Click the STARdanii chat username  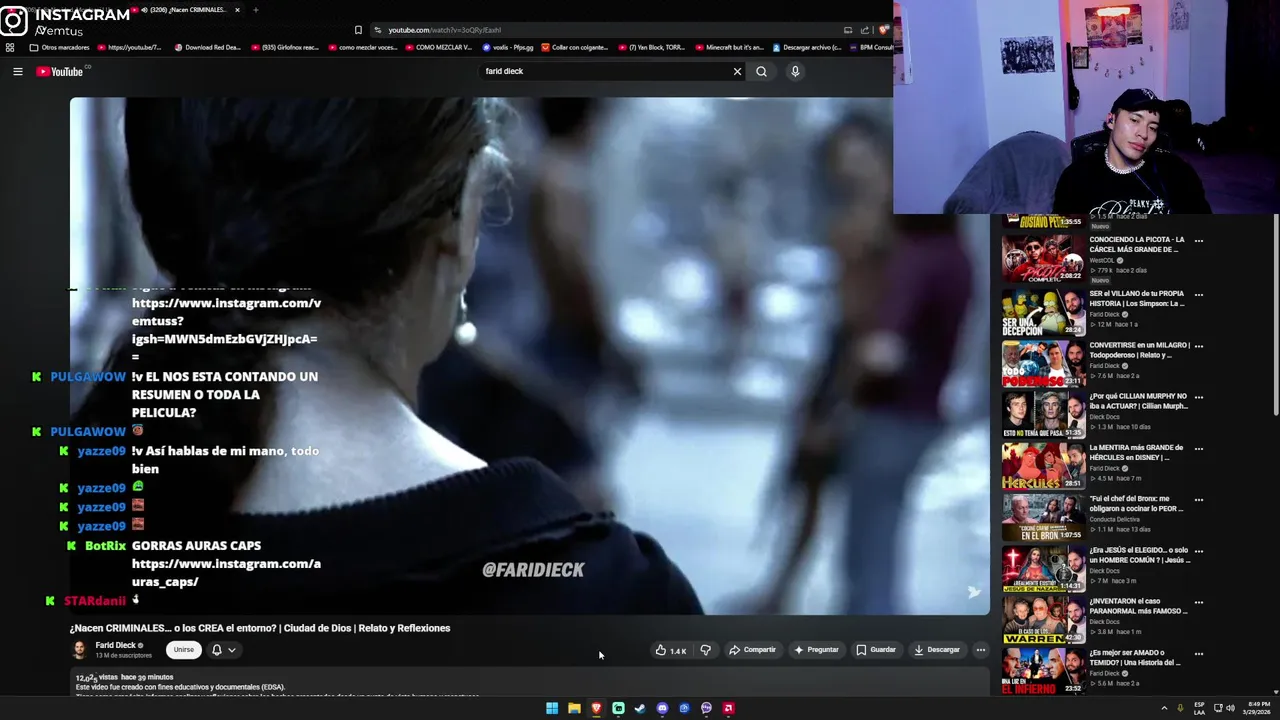(95, 601)
